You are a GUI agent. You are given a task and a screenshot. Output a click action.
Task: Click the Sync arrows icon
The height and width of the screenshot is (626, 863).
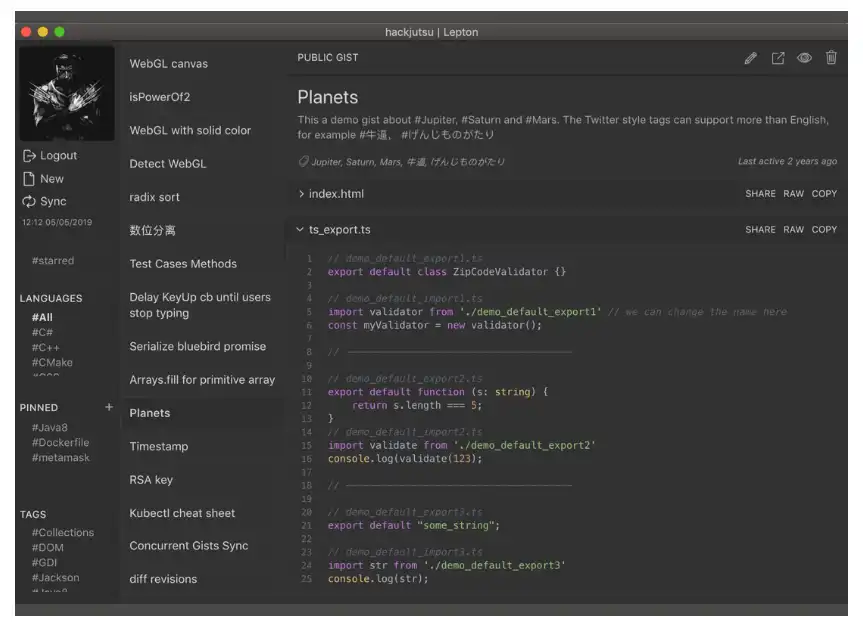tap(29, 202)
